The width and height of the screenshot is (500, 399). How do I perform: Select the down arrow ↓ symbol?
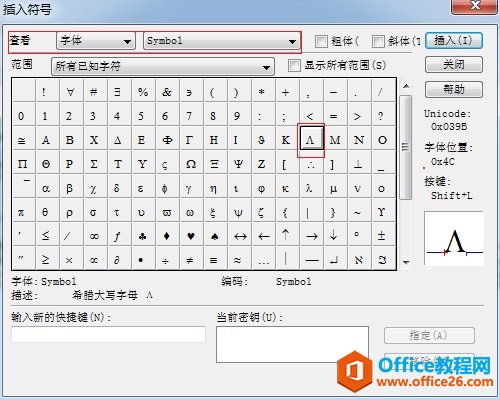334,235
